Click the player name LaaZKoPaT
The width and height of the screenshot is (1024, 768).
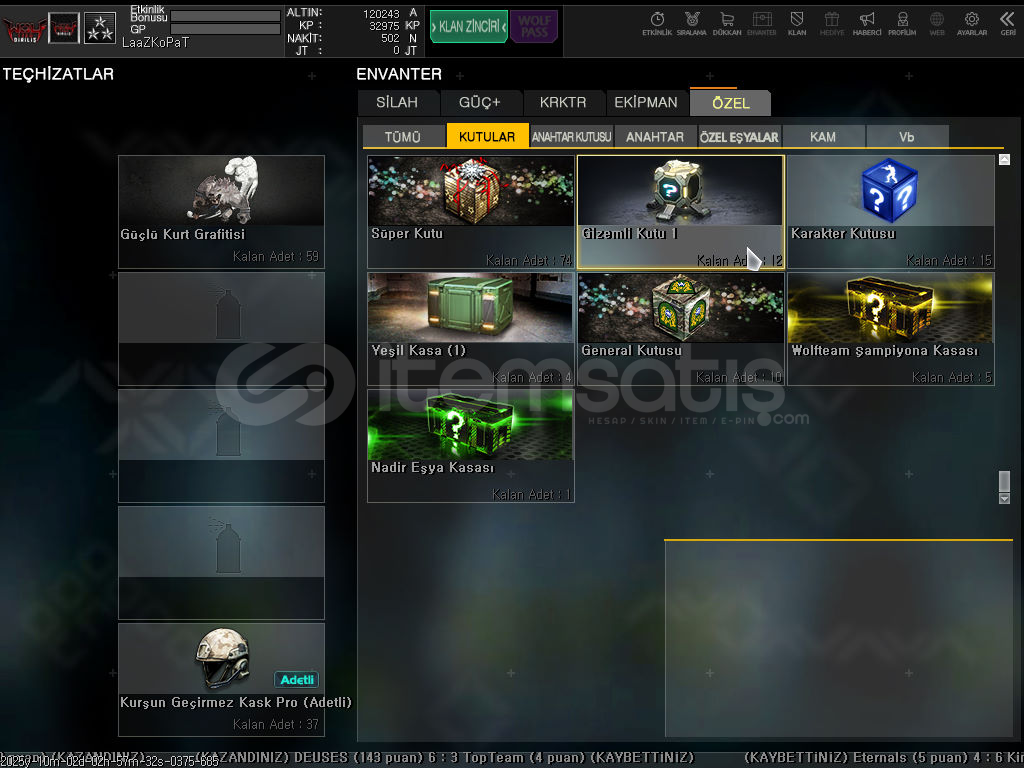155,42
